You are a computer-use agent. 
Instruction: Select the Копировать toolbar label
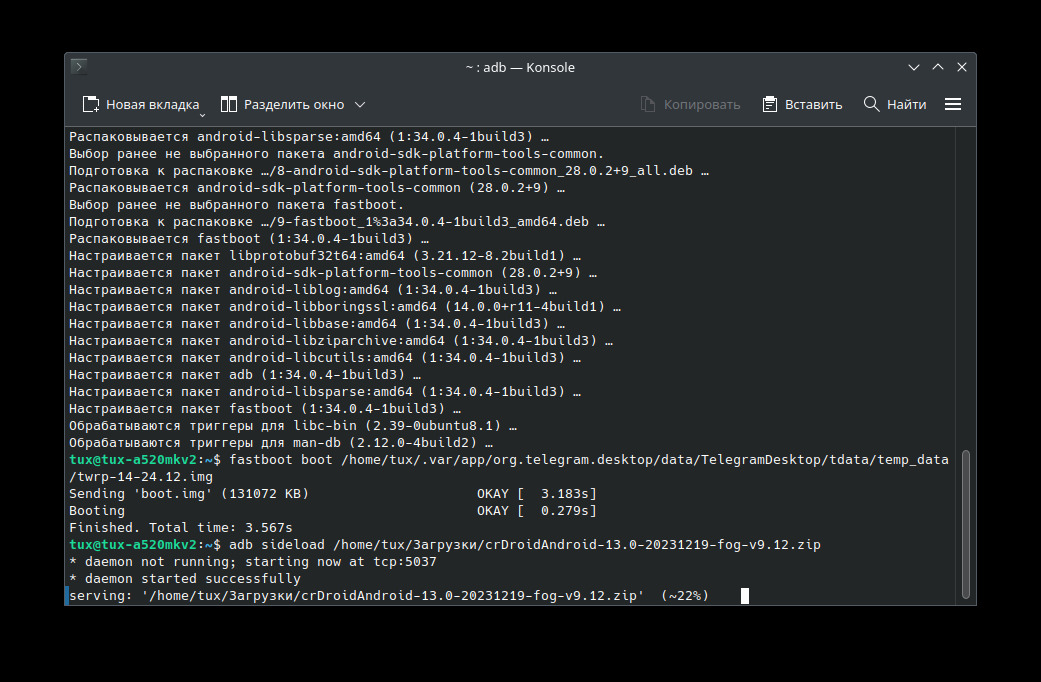tap(702, 104)
